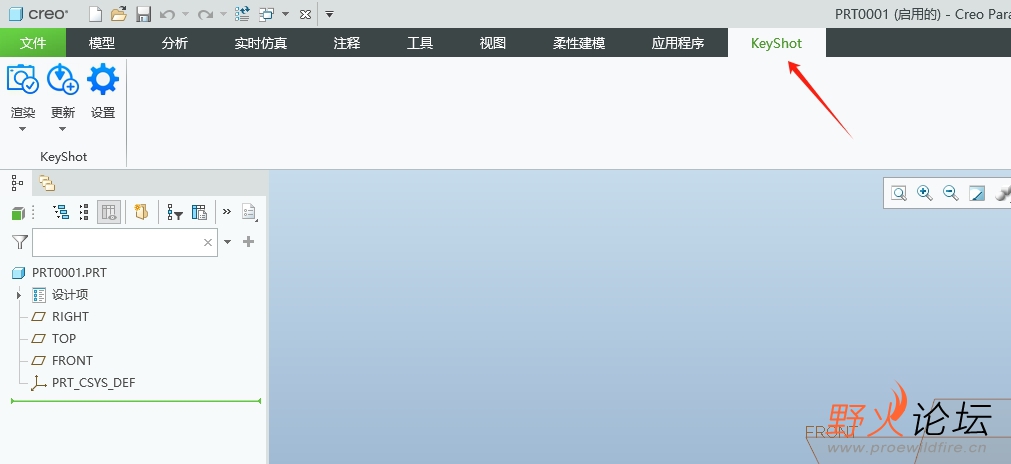The image size is (1011, 464).
Task: Select the 视图 ribbon tab
Action: [493, 43]
